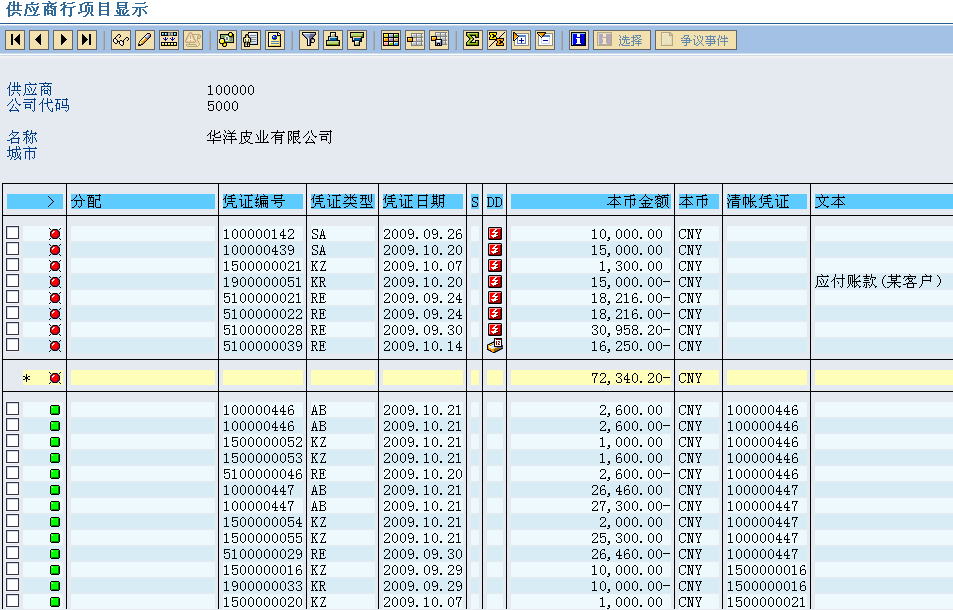Deselect all items with minus icon
Screen dimensions: 953x610
(543, 40)
